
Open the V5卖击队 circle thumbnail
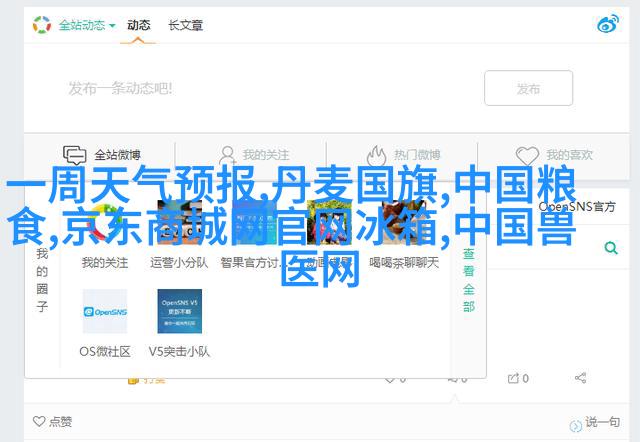[x=180, y=311]
